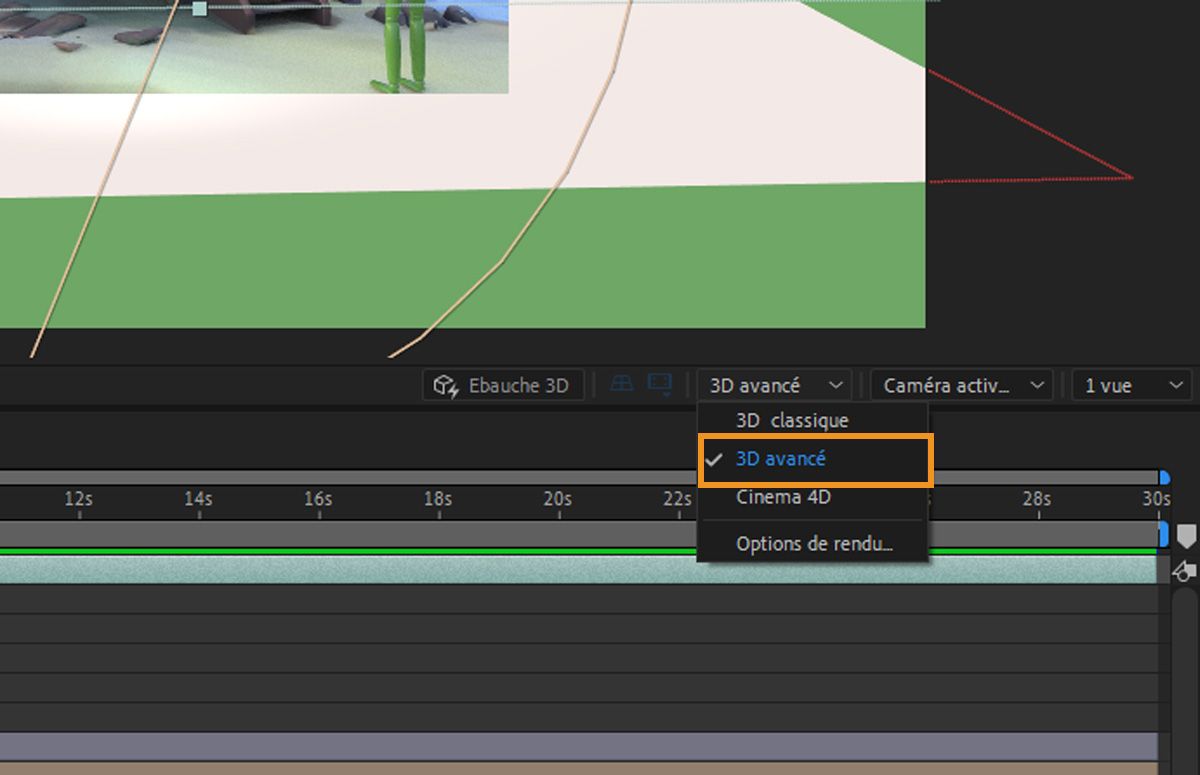Click the 20s mark on time ruler
Screen dimensions: 1200x775
558,498
